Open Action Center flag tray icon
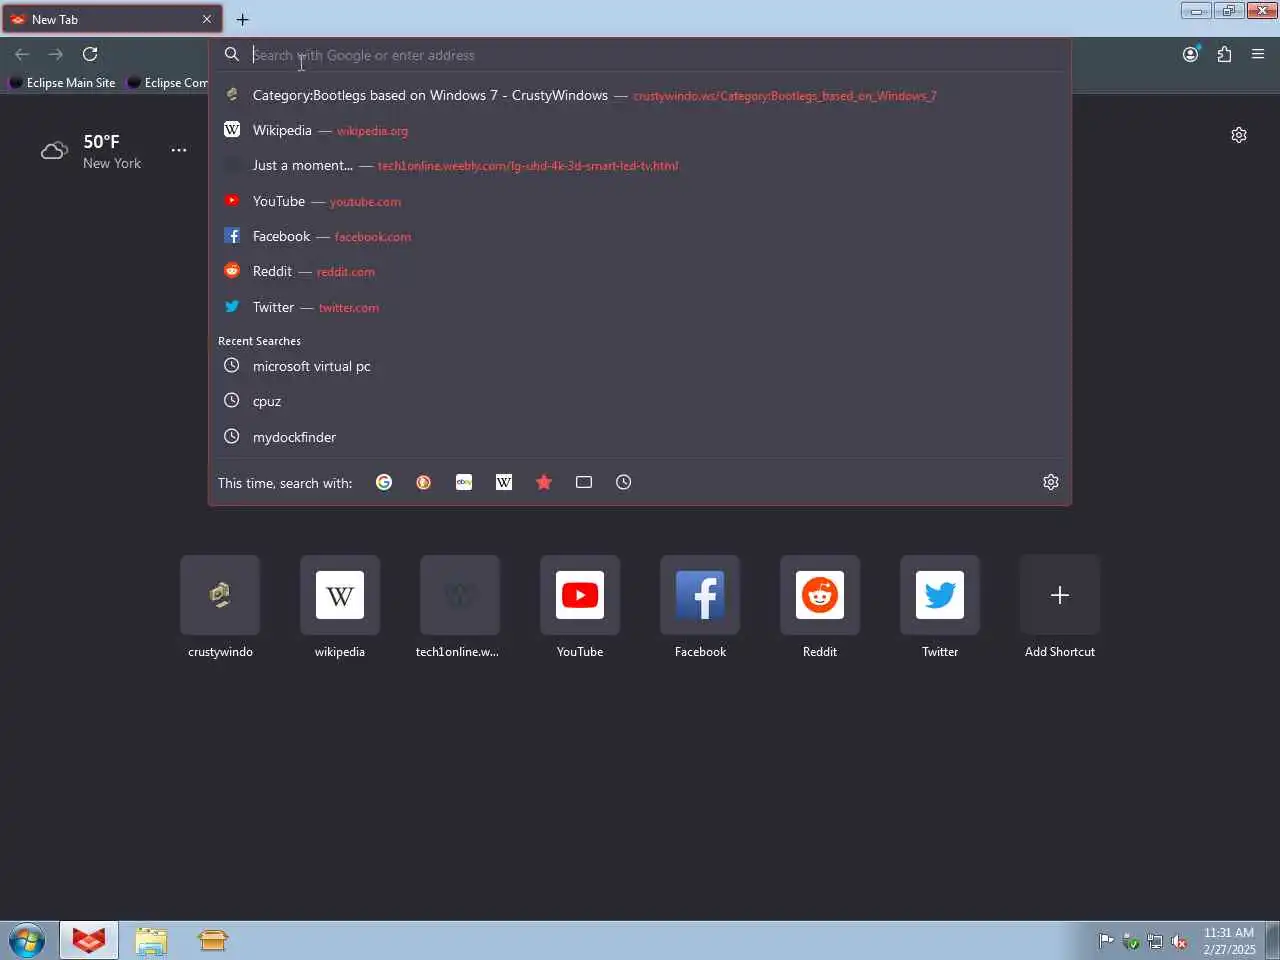The image size is (1280, 960). click(1106, 941)
